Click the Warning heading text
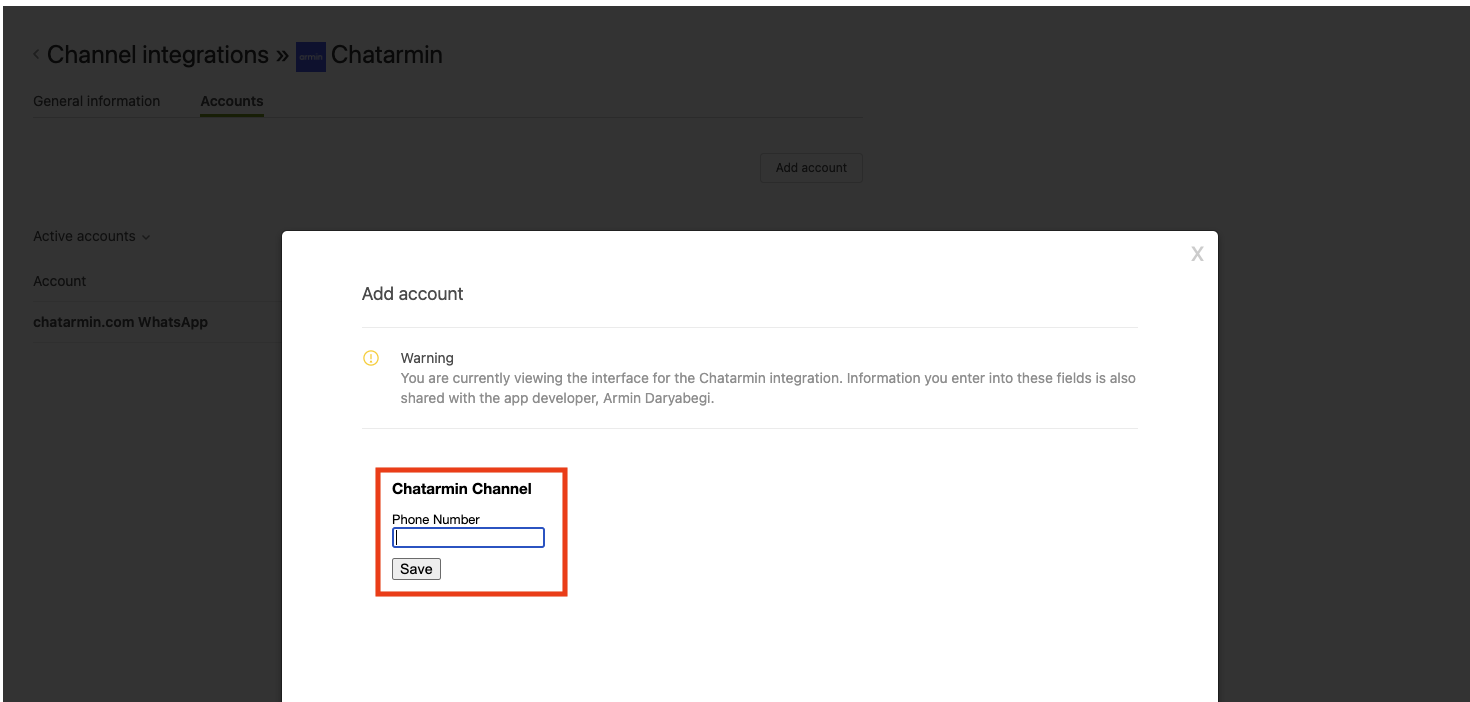The image size is (1470, 702). (x=427, y=358)
